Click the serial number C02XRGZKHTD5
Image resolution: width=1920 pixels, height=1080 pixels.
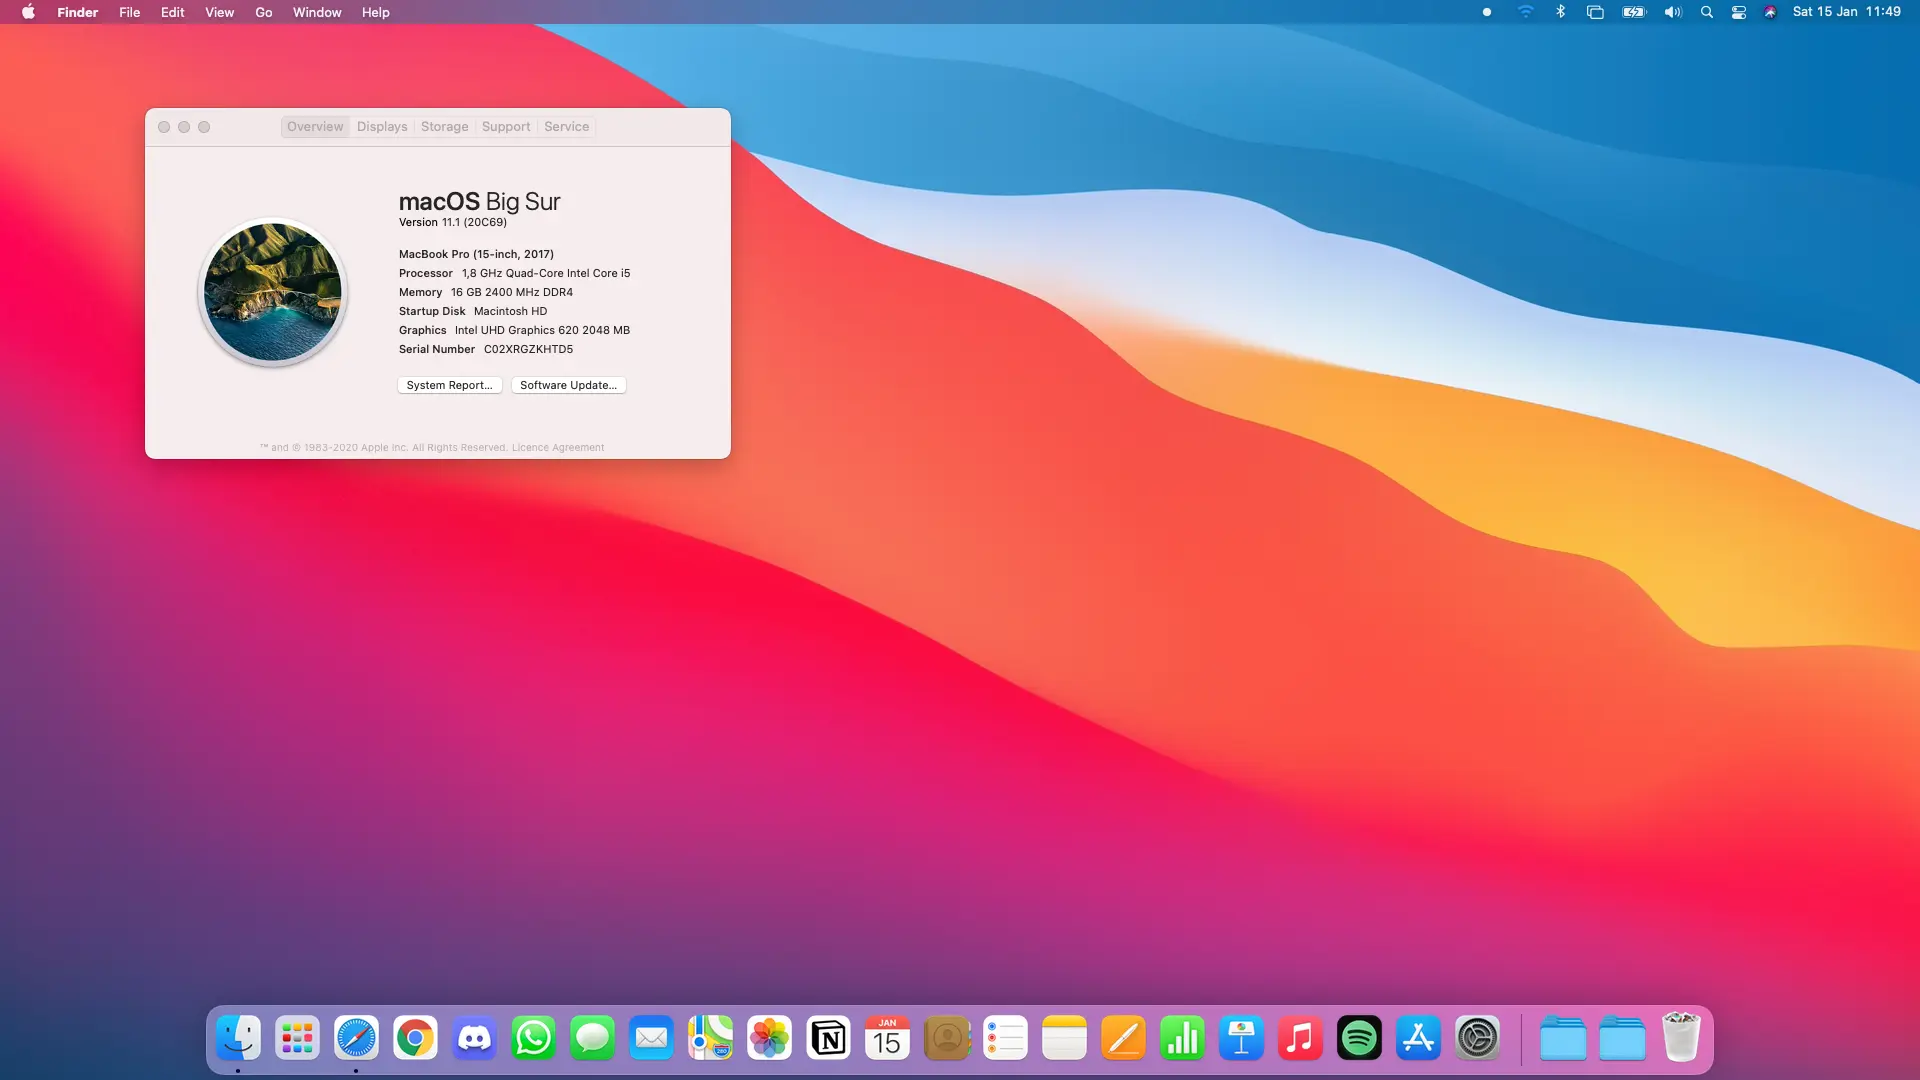528,349
